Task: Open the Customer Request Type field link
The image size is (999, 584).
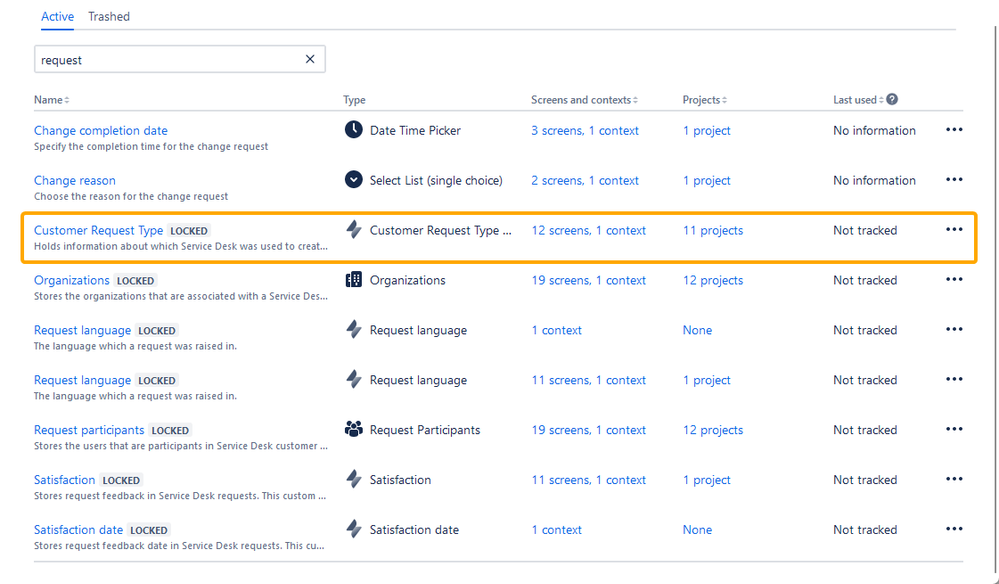Action: 98,231
